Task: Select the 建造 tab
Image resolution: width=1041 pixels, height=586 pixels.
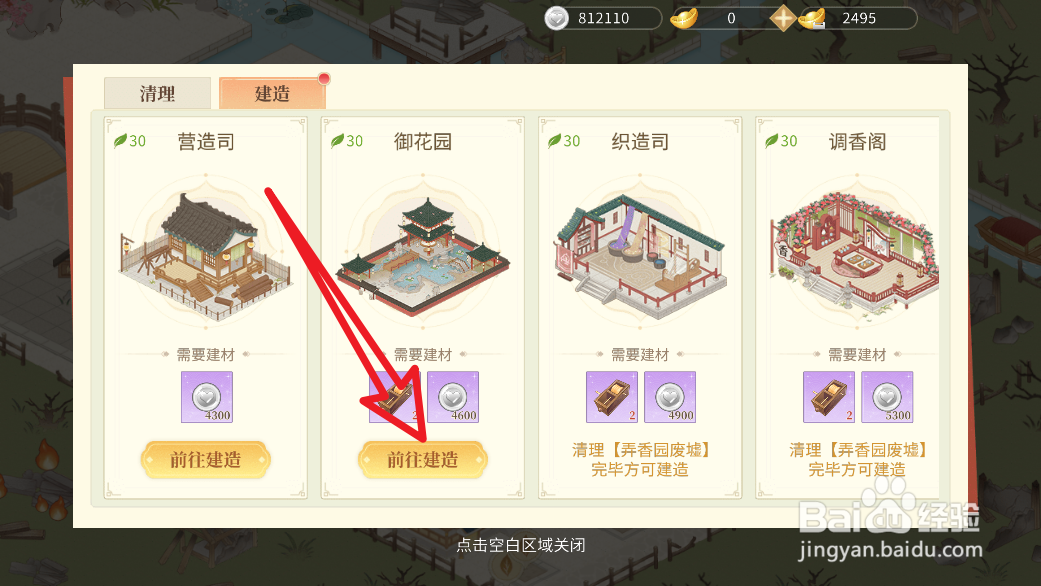Action: coord(272,94)
